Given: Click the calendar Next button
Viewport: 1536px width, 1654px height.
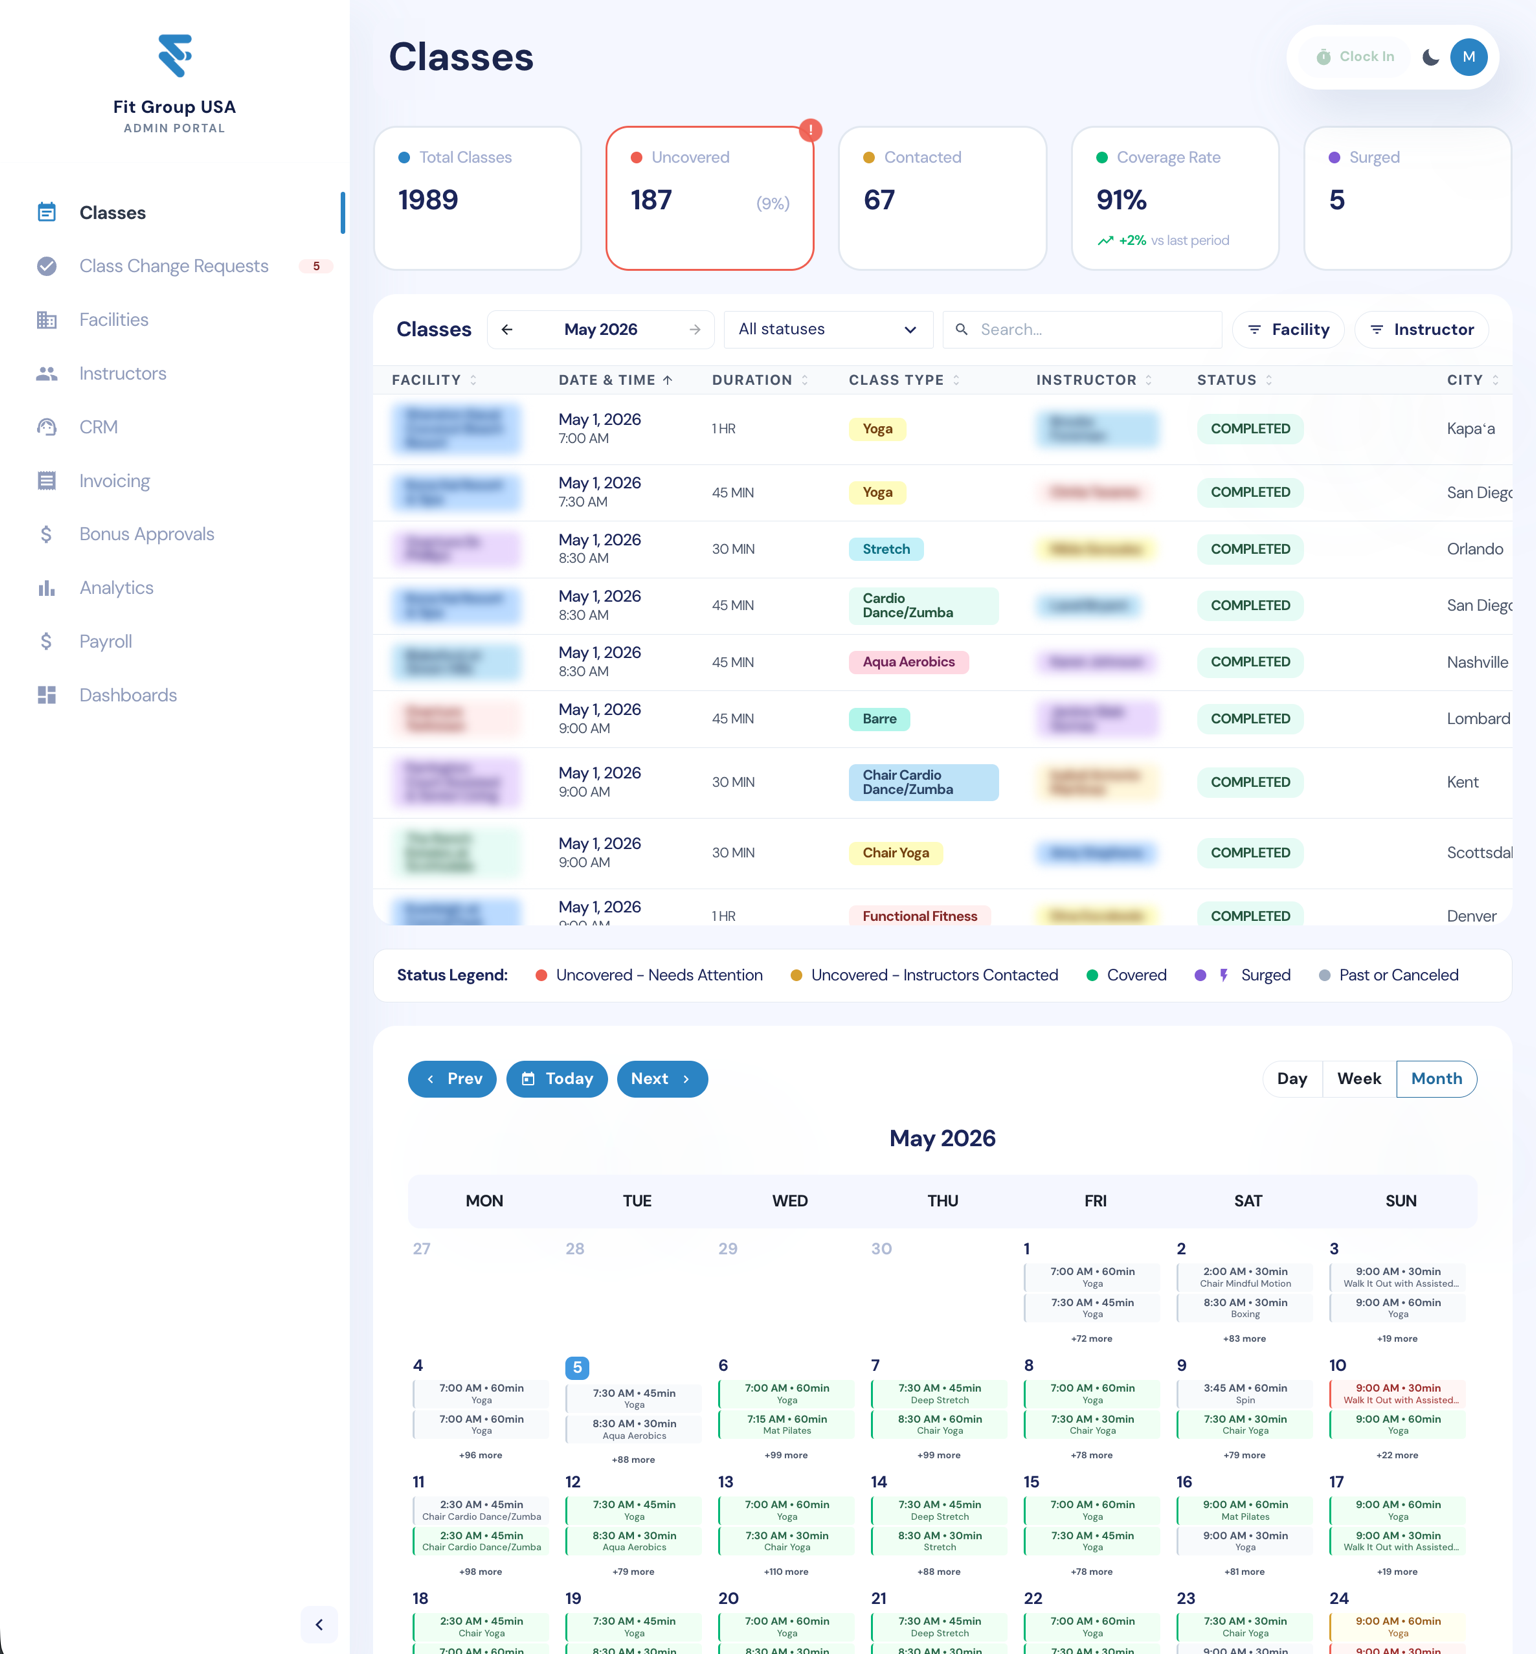Looking at the screenshot, I should point(662,1079).
